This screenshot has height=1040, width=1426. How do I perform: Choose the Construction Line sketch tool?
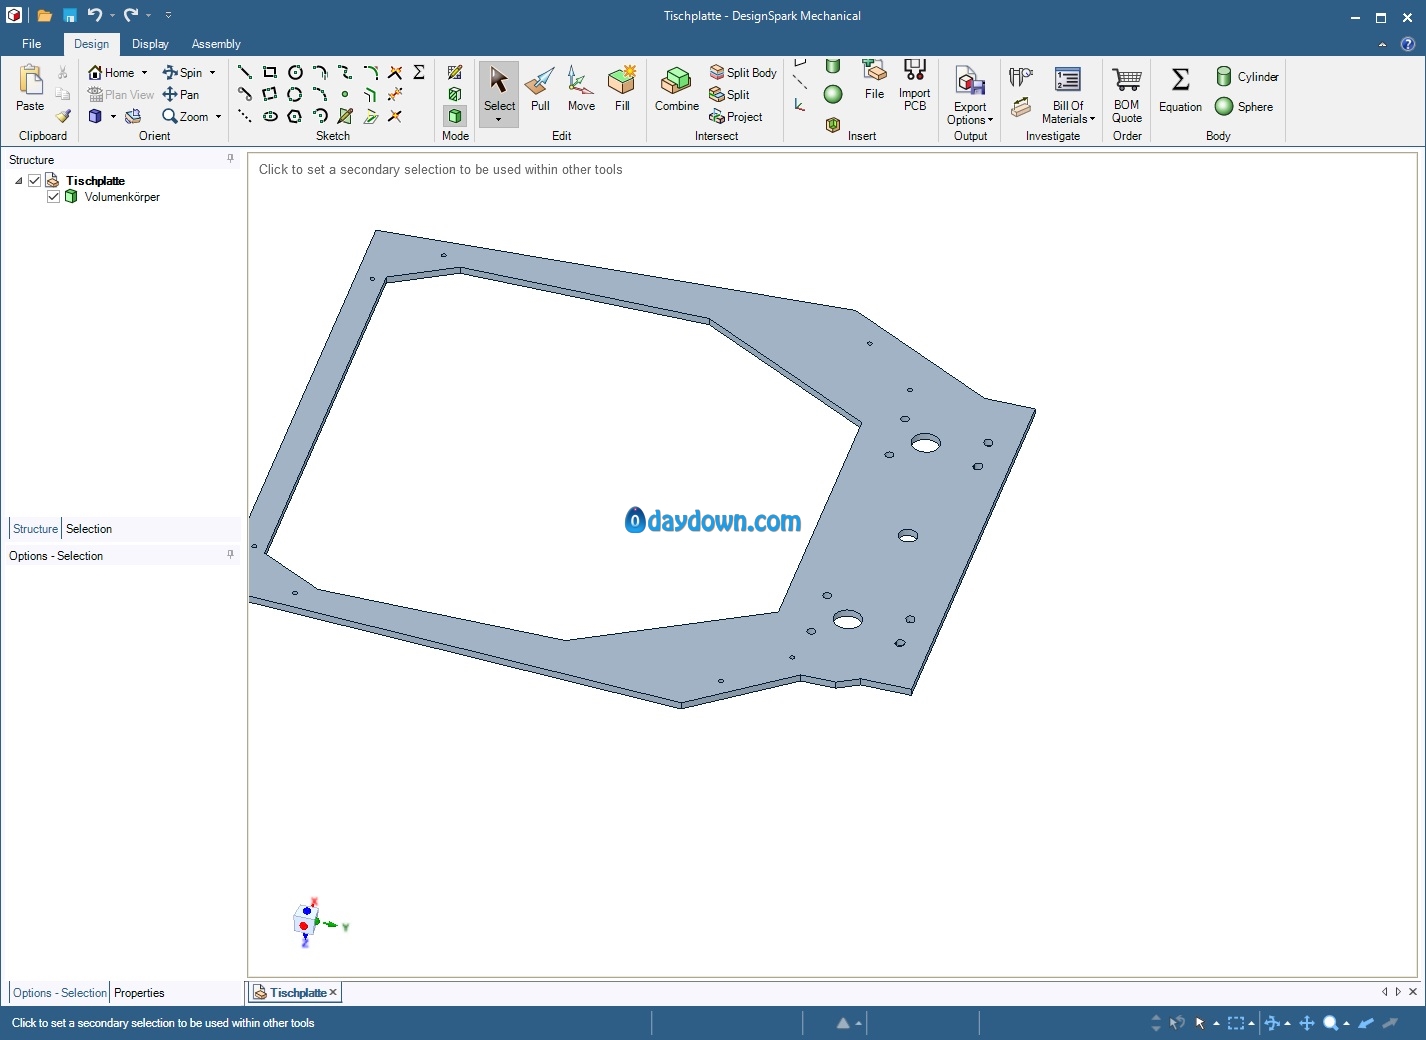[x=244, y=116]
